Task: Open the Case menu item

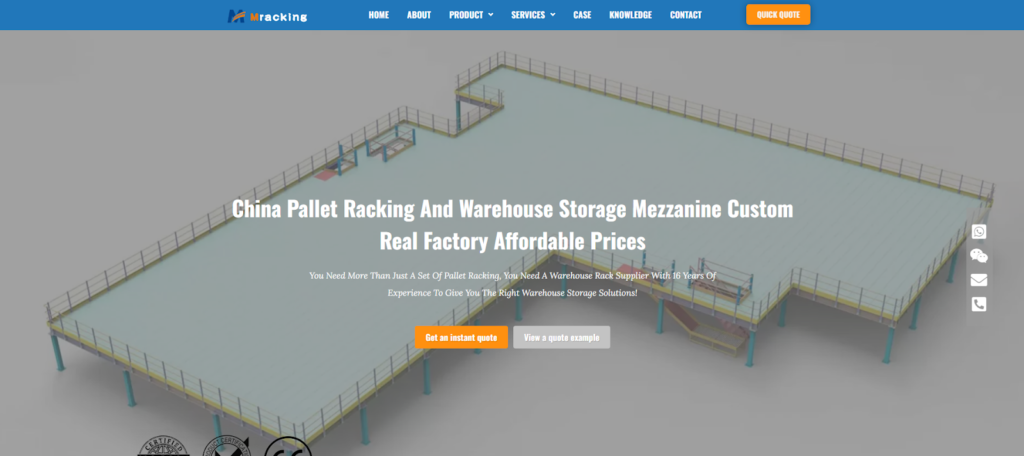Action: coord(582,15)
